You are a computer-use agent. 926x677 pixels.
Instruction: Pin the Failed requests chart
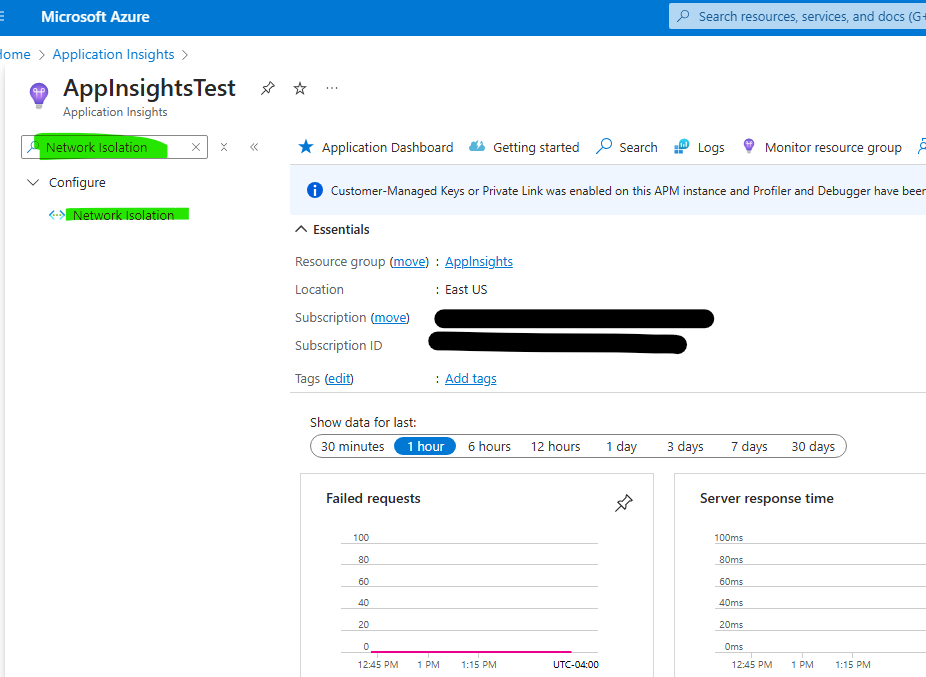click(x=624, y=503)
